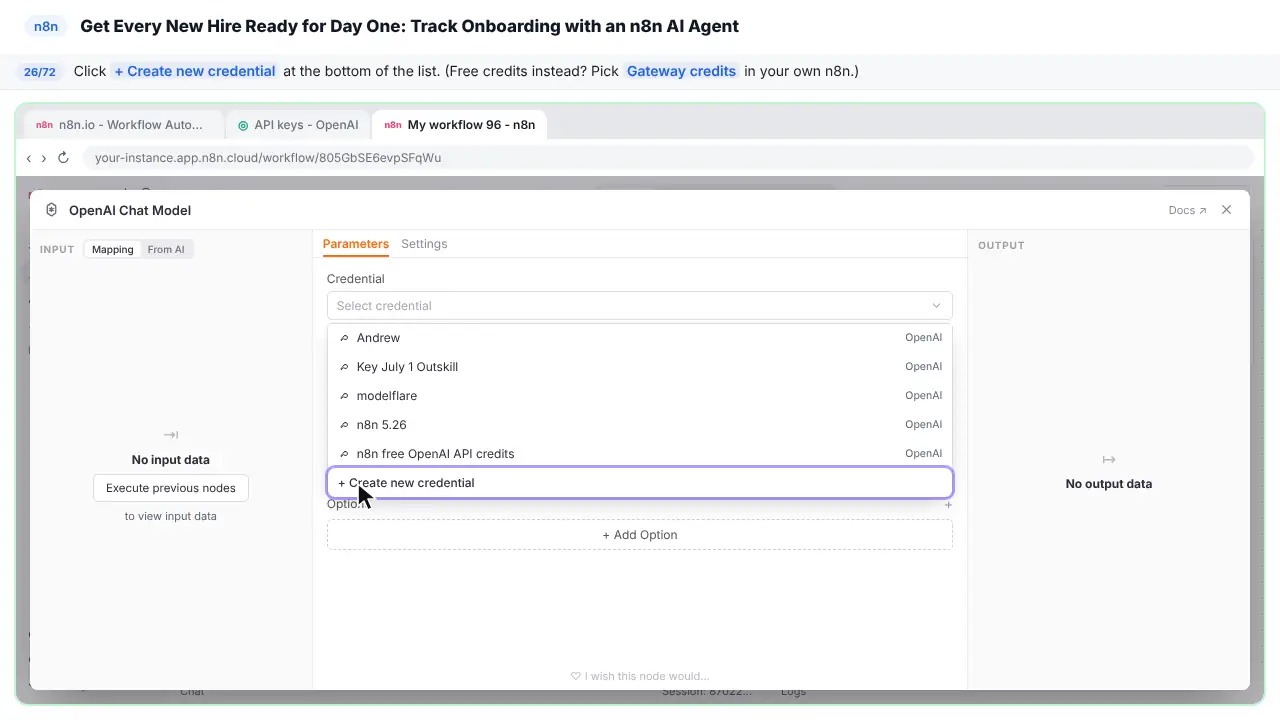The image size is (1280, 720).
Task: Open the Settings tab
Action: 424,244
